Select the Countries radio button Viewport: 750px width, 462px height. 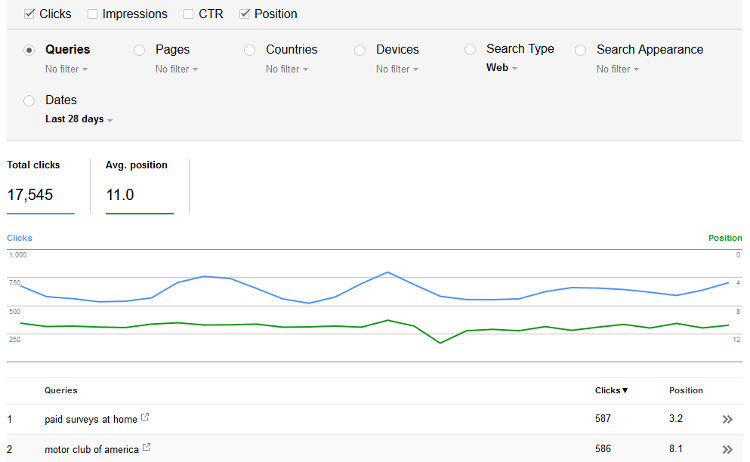tap(250, 50)
